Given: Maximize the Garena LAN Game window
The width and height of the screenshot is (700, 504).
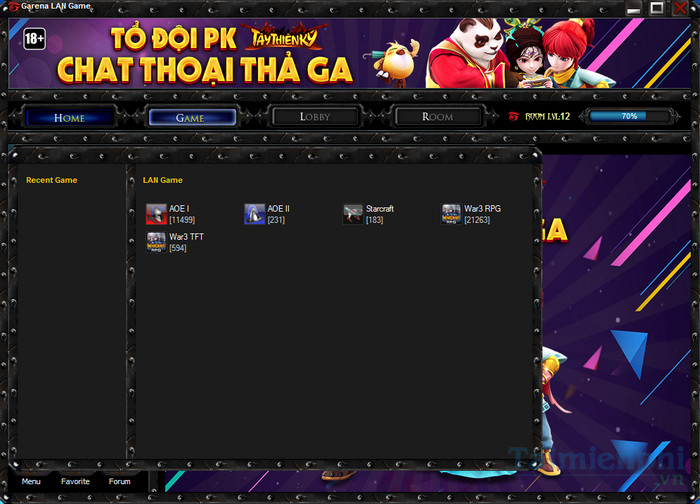Looking at the screenshot, I should [x=657, y=8].
